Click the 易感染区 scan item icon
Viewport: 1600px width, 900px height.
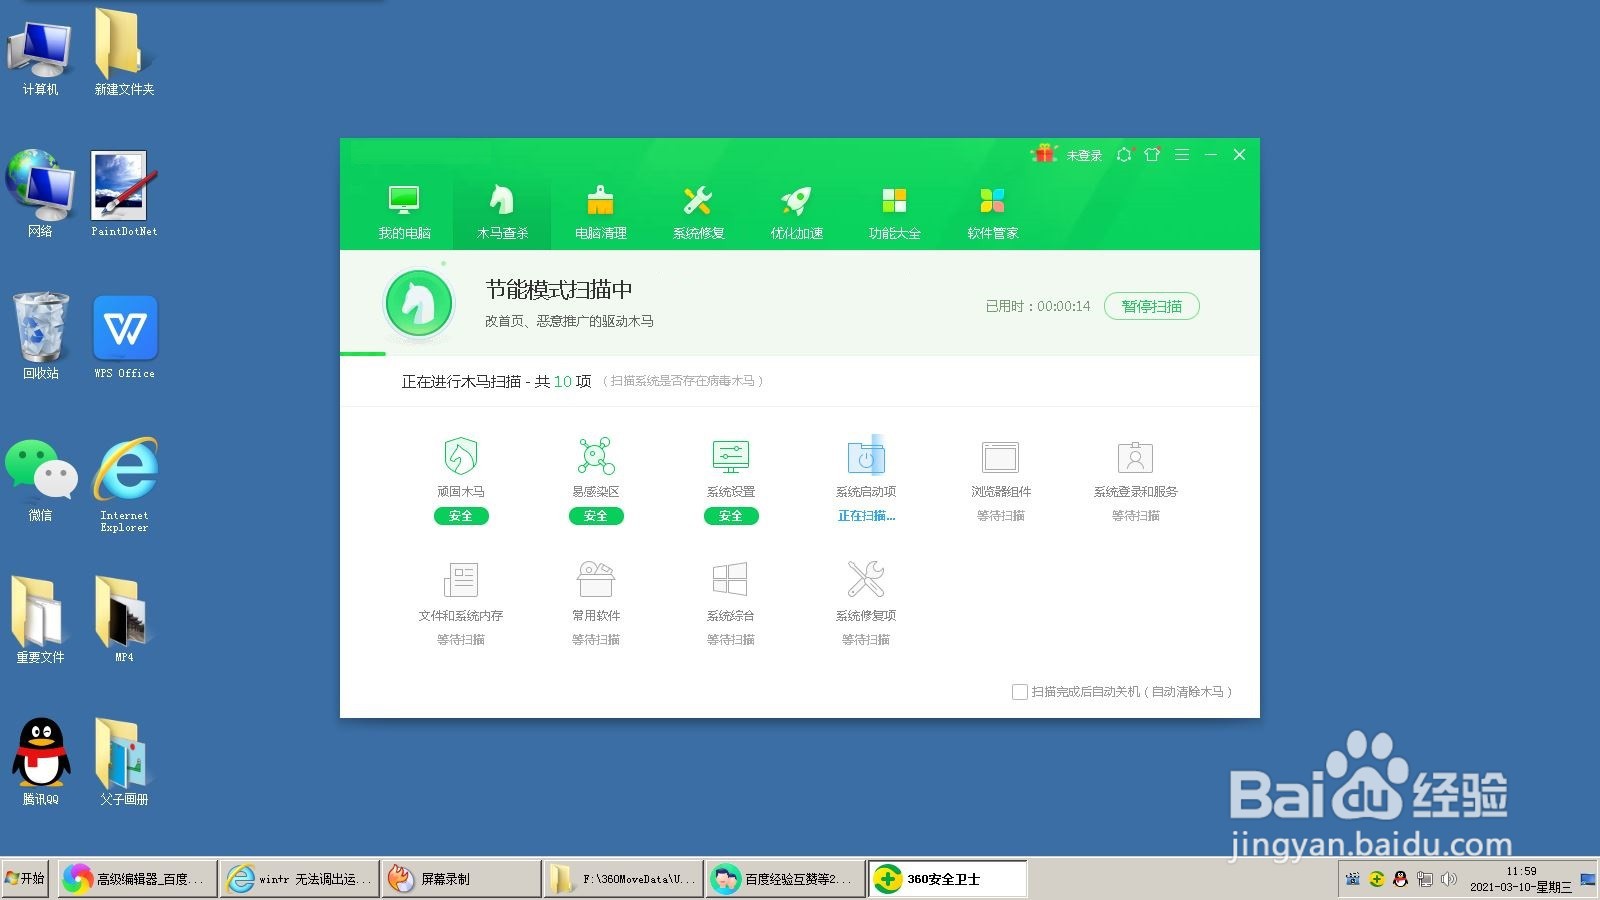click(x=596, y=457)
